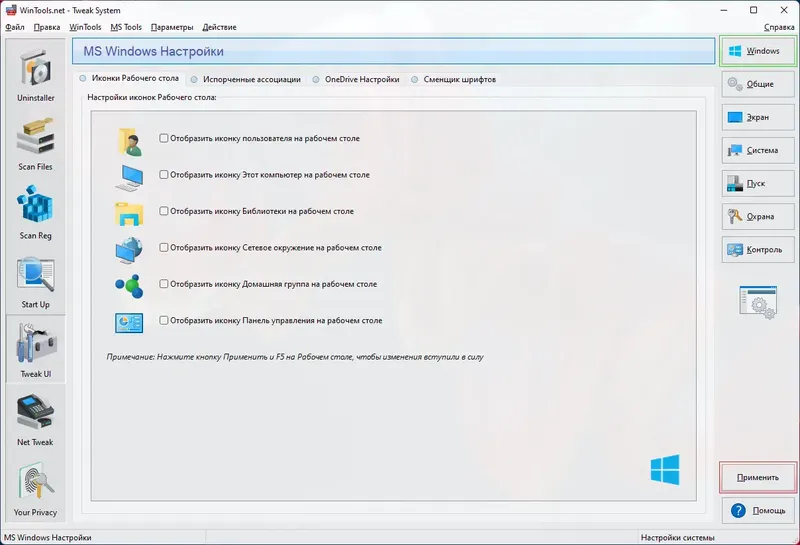The width and height of the screenshot is (800, 545).
Task: Switch to Испорченные ассоциации tab
Action: click(x=246, y=79)
